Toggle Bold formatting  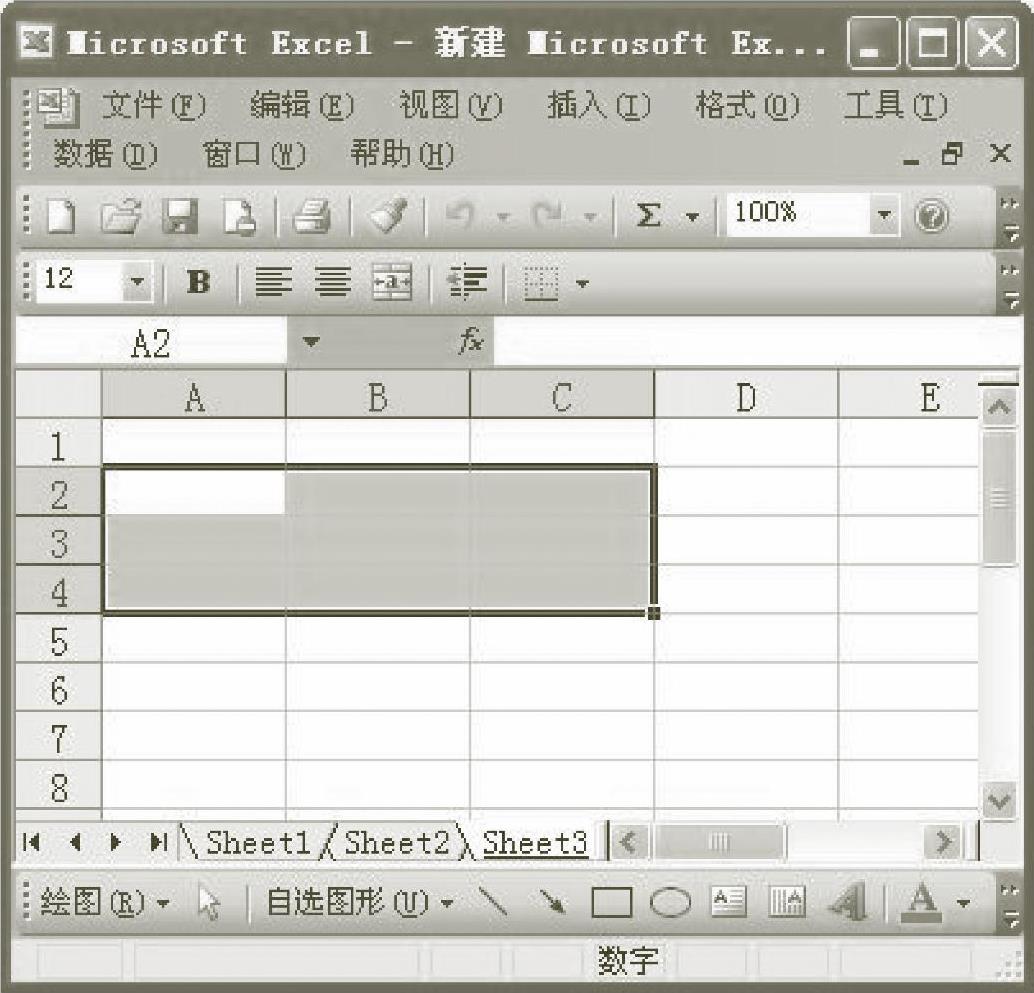198,282
